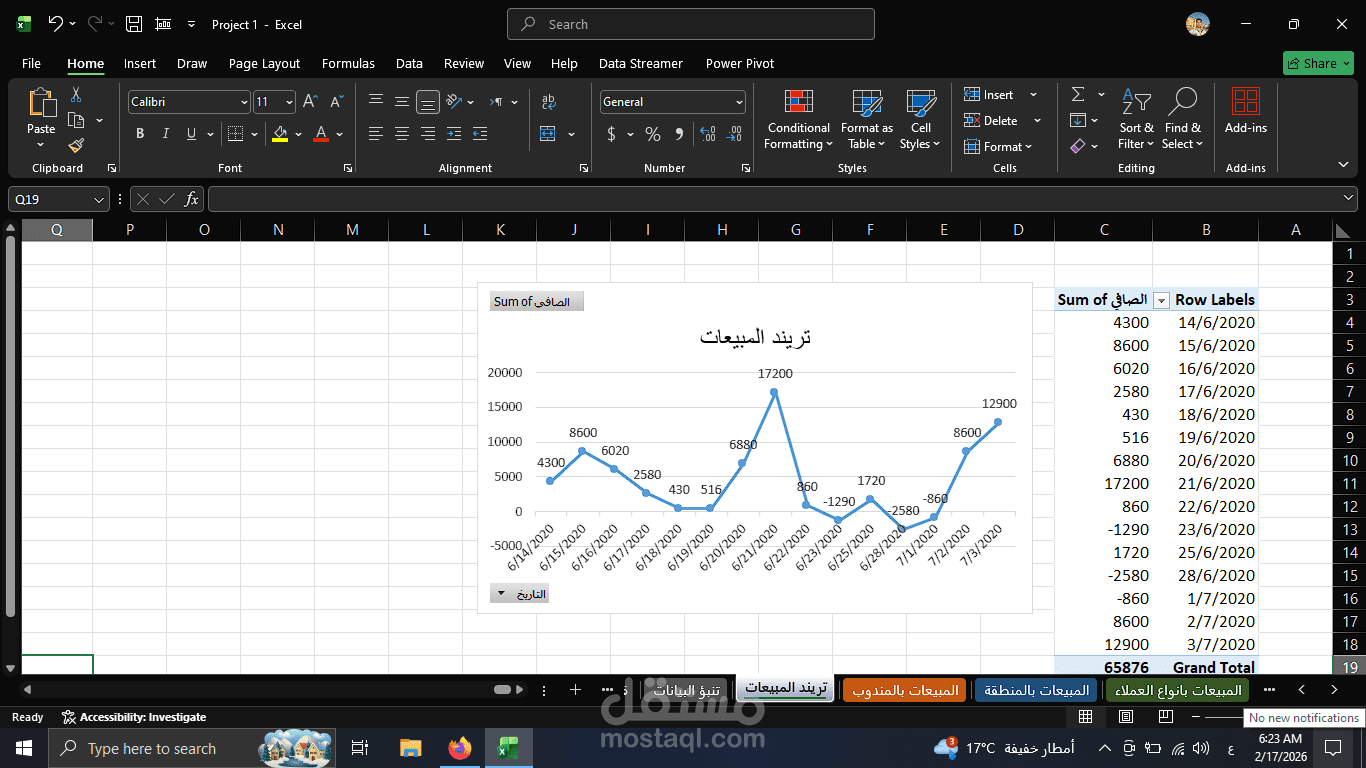
Task: Open Row Labels filter dropdown in pivot table
Action: (1162, 300)
